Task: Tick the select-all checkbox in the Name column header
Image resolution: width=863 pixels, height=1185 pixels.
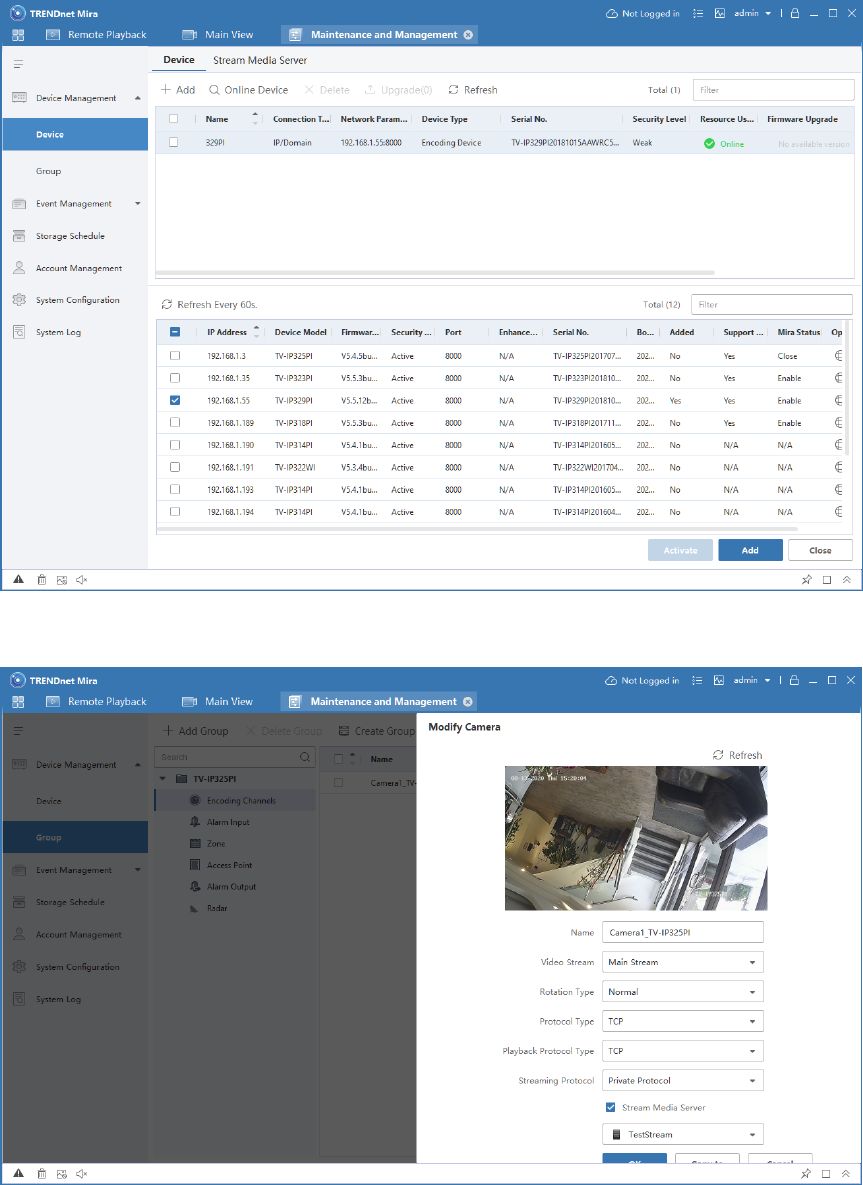Action: click(174, 119)
